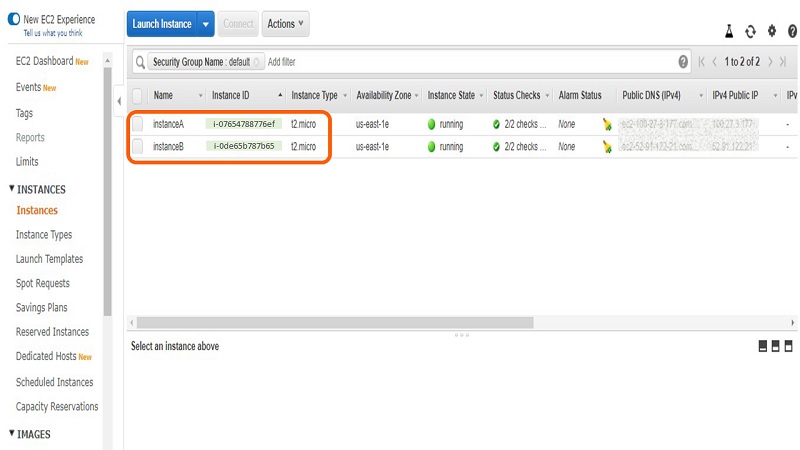Go to next page of results arrow
800x450 pixels.
point(770,62)
